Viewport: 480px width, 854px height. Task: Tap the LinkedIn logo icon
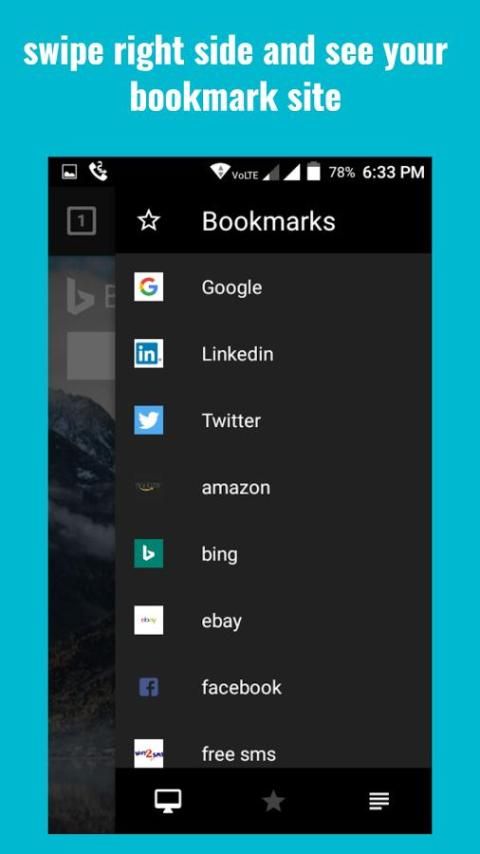pyautogui.click(x=149, y=353)
